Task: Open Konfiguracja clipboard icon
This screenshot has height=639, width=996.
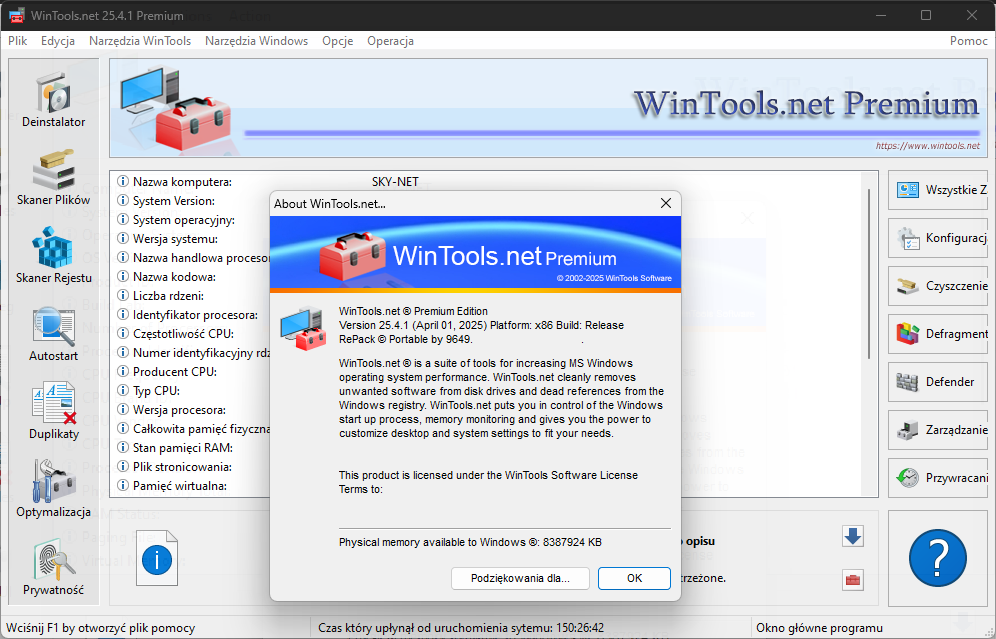Action: (x=908, y=238)
